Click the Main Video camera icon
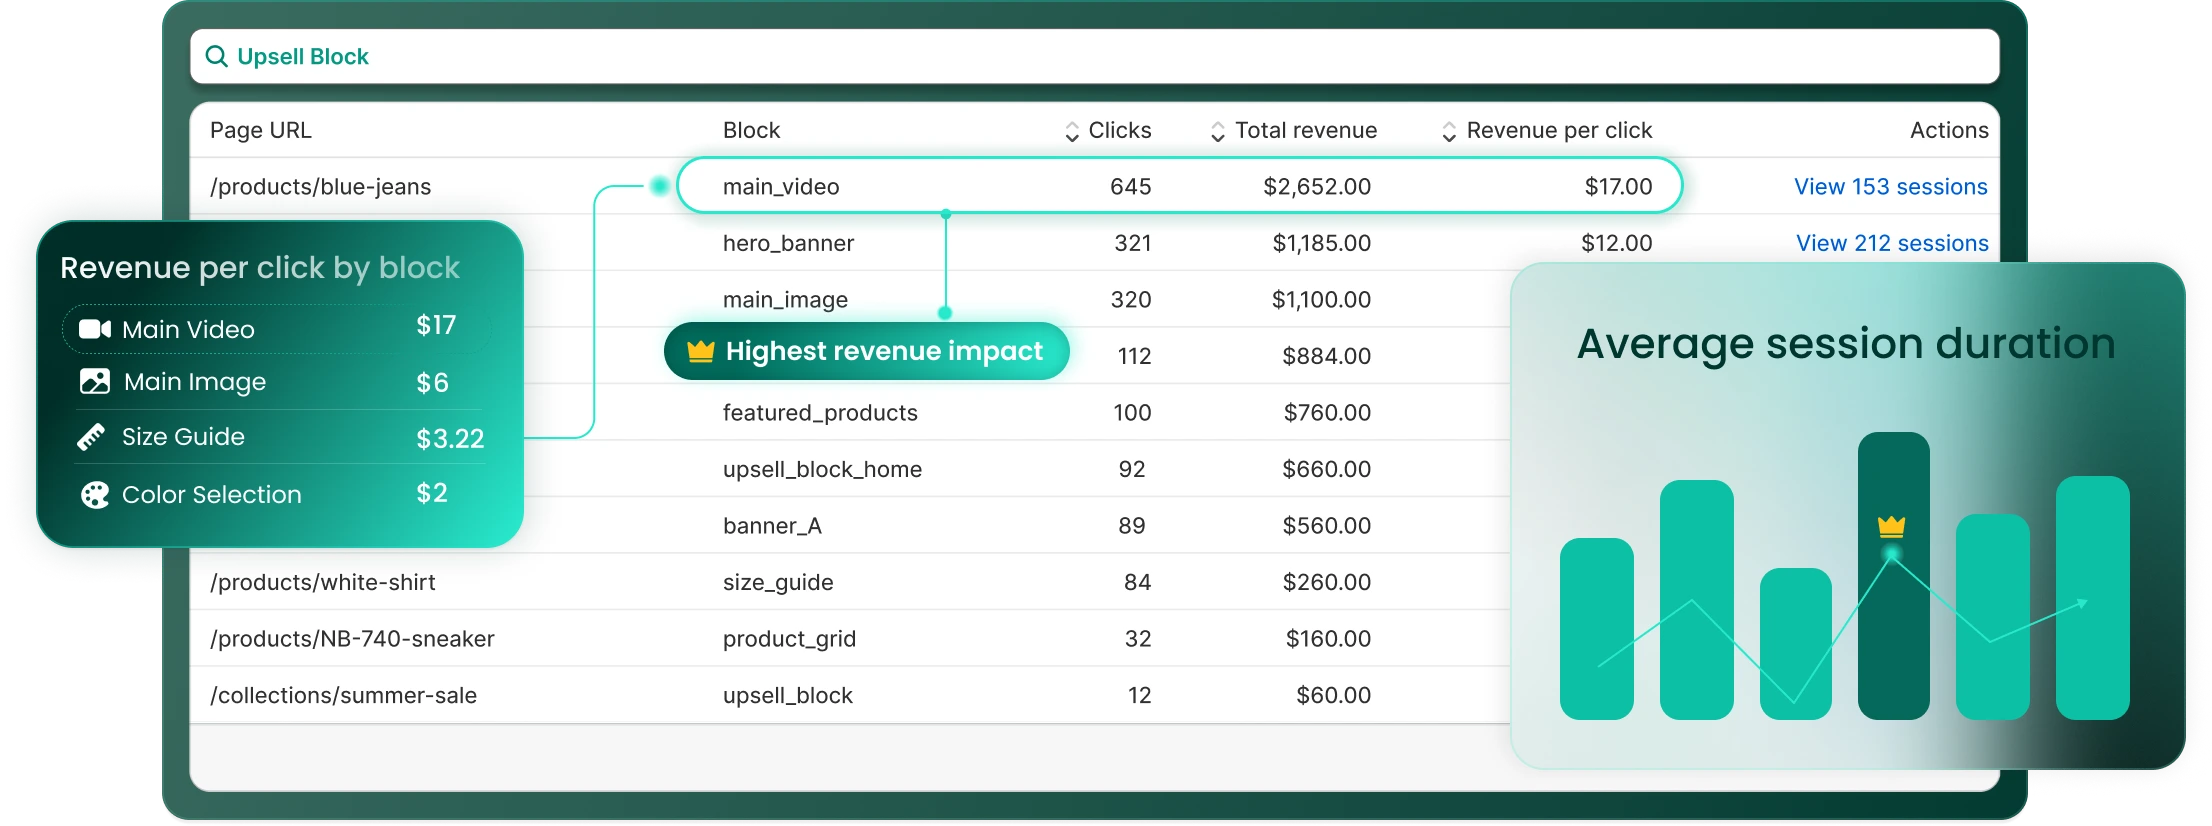This screenshot has height=826, width=2212. click(95, 329)
